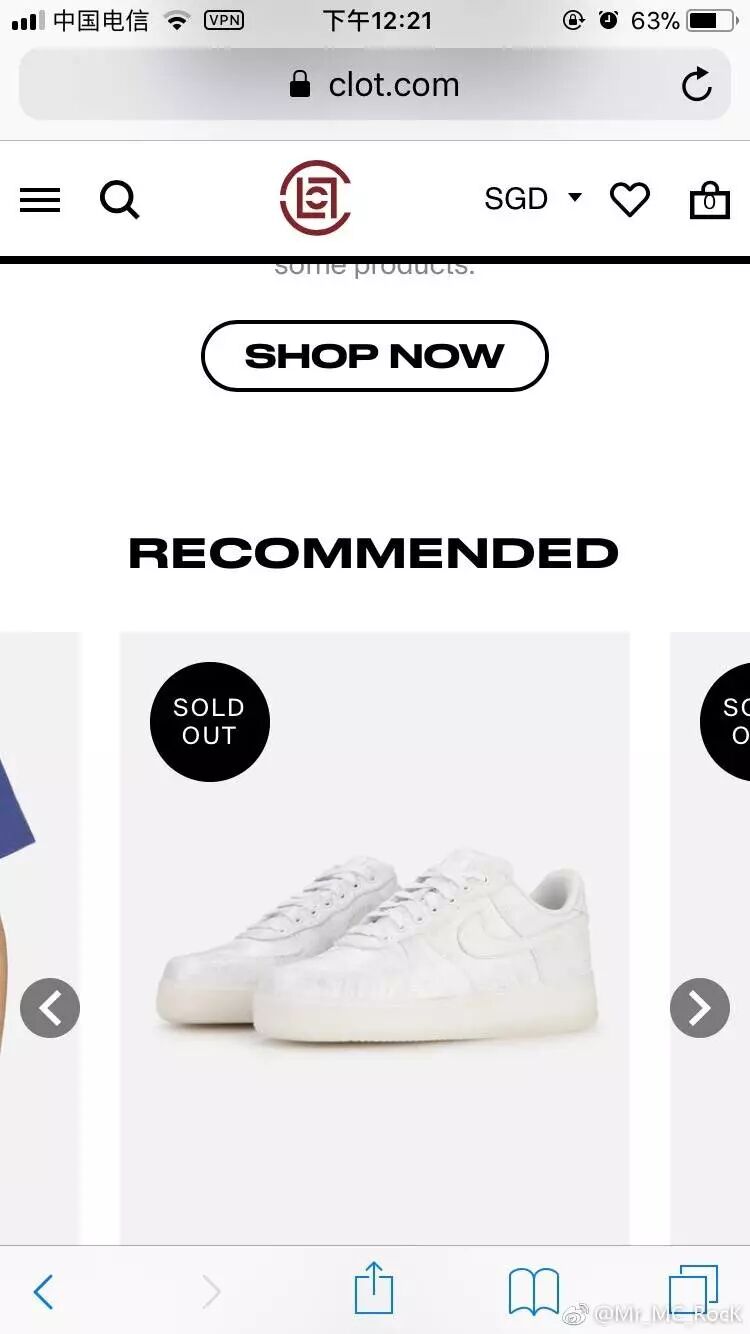Open the shopping bag cart

pos(710,199)
